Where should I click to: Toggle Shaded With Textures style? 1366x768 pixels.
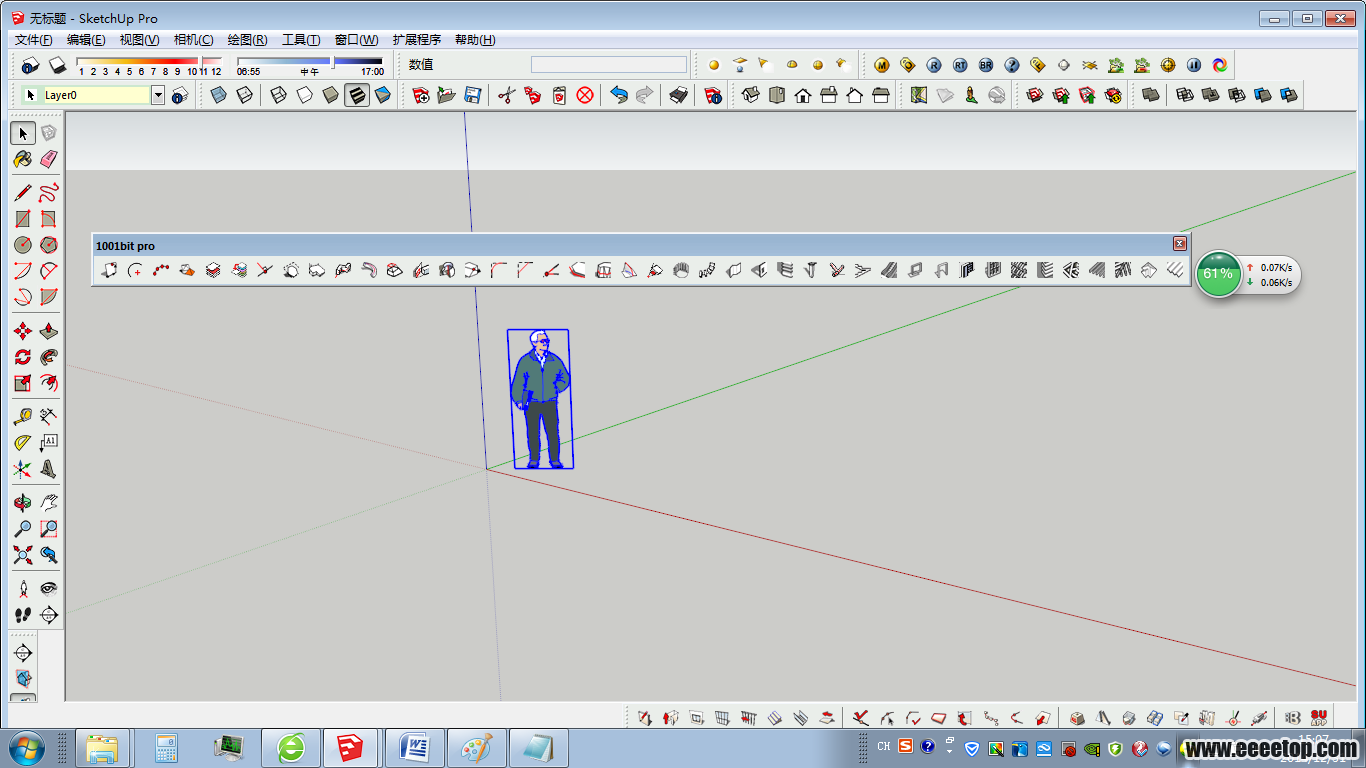[x=357, y=95]
